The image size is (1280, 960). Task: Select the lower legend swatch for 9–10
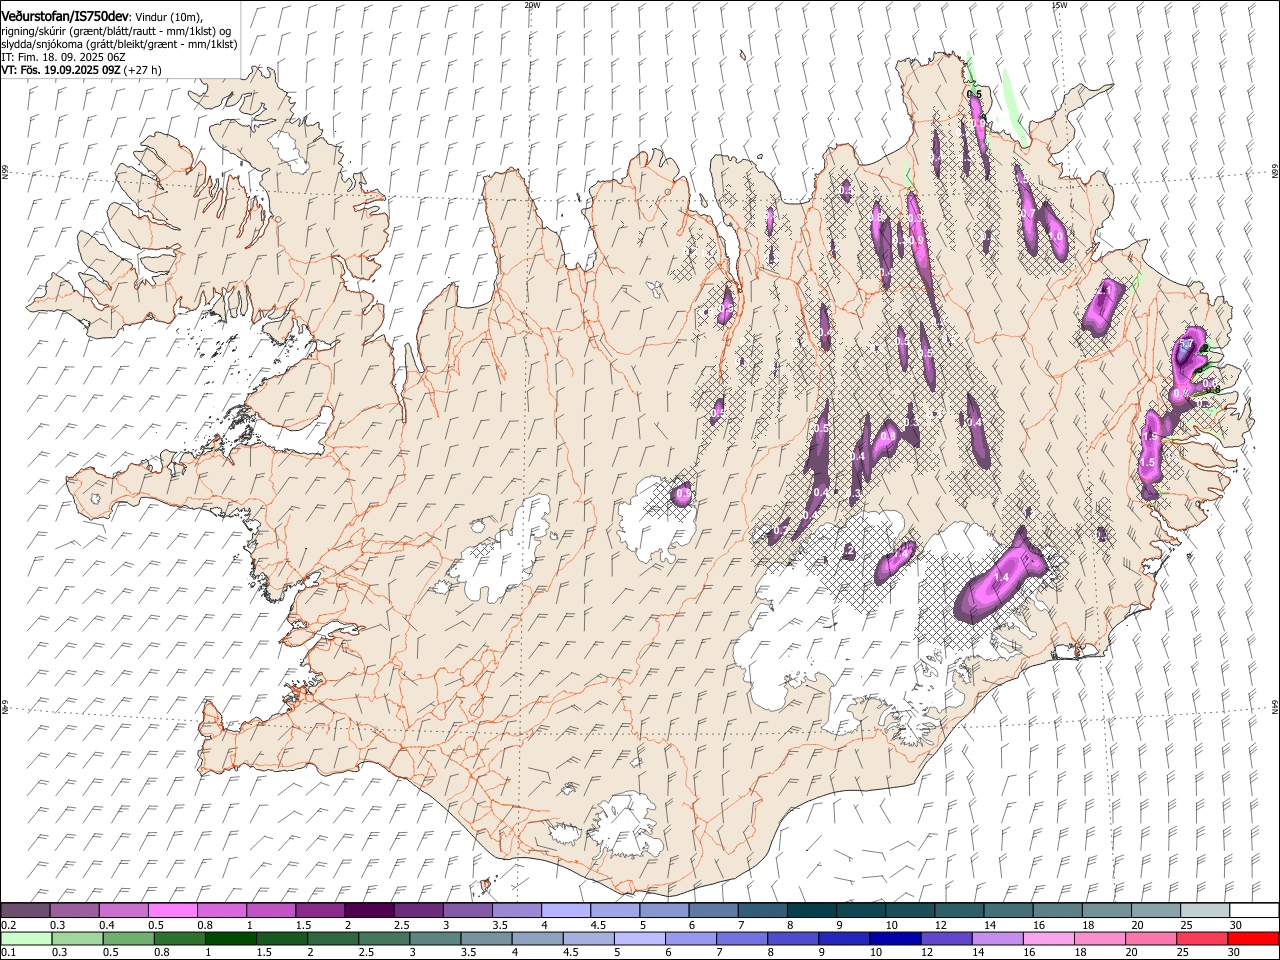point(842,939)
